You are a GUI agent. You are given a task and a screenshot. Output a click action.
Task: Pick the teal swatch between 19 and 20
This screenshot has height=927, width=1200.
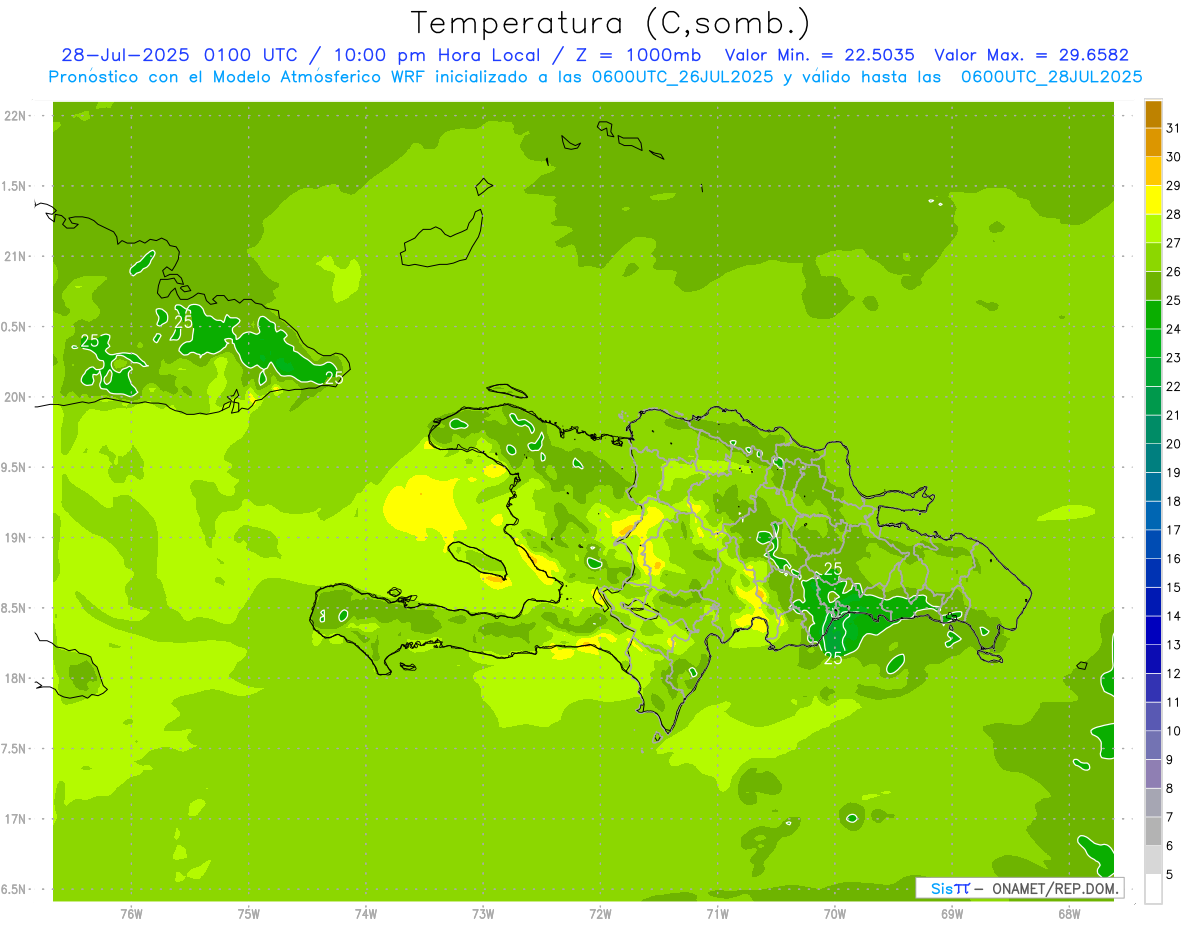1153,458
